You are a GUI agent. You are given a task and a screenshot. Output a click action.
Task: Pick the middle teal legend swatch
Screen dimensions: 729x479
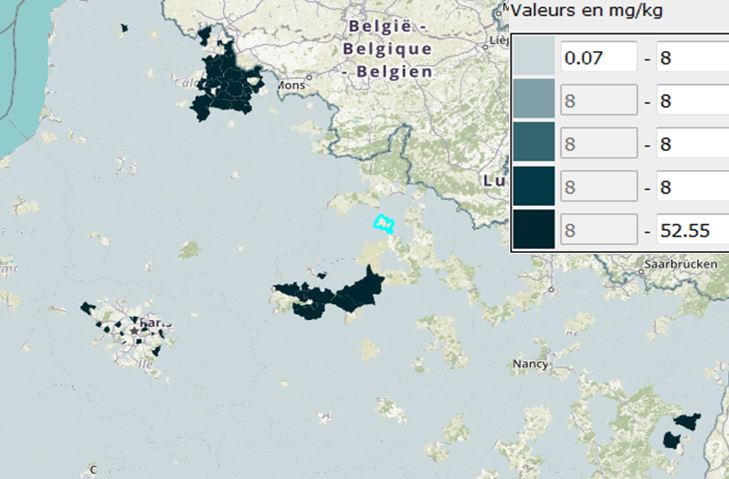click(533, 144)
